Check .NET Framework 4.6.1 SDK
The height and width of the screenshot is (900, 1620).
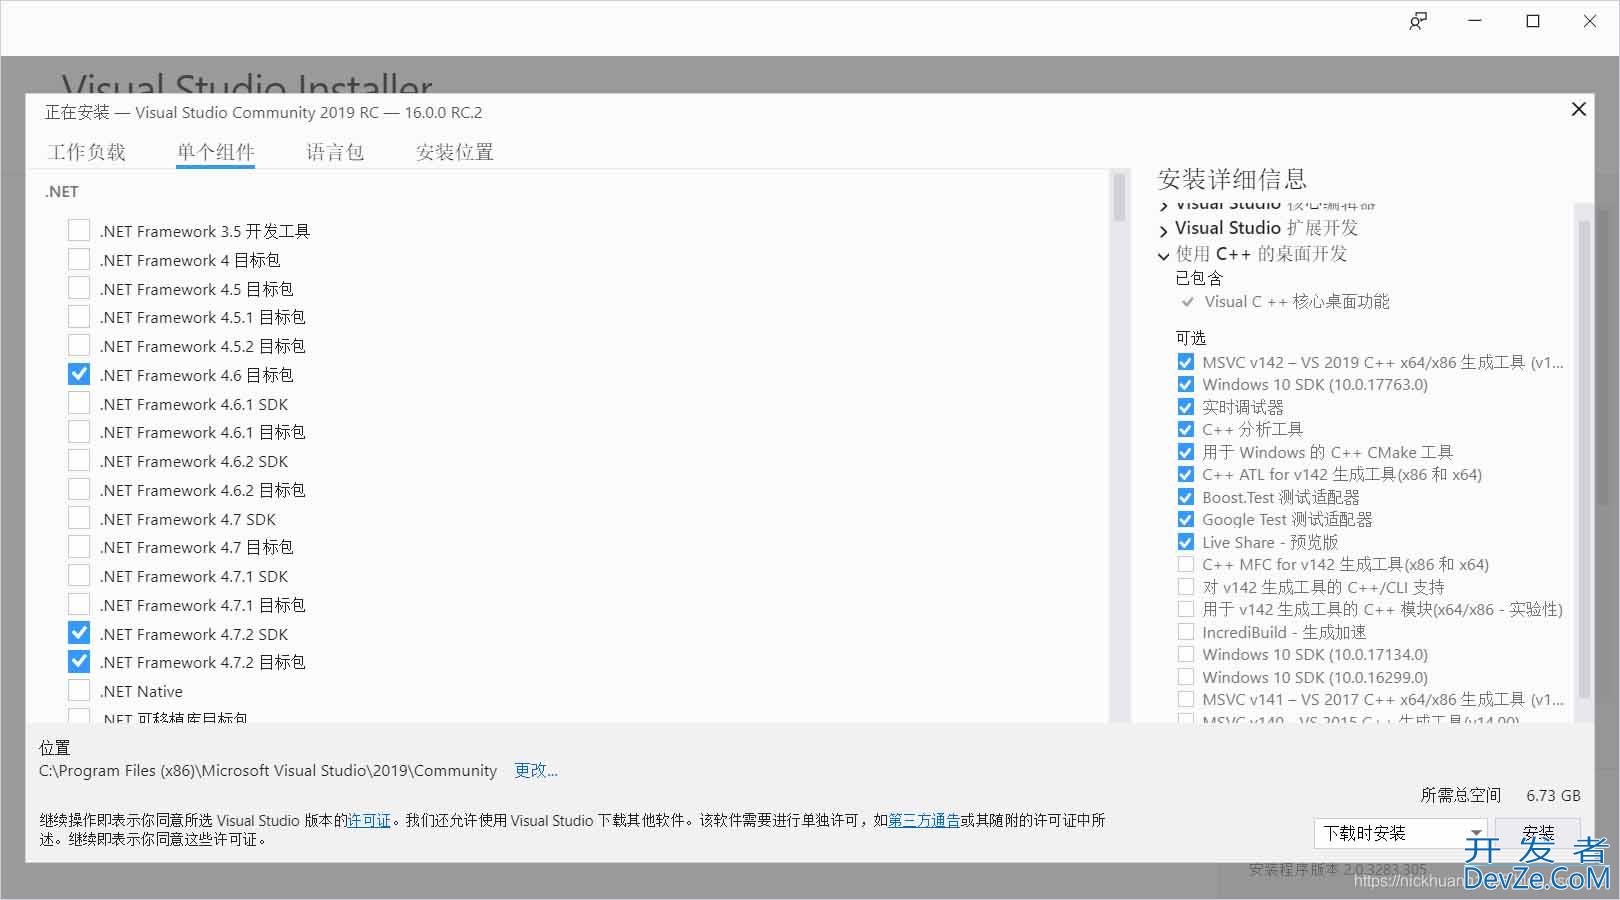(x=79, y=404)
